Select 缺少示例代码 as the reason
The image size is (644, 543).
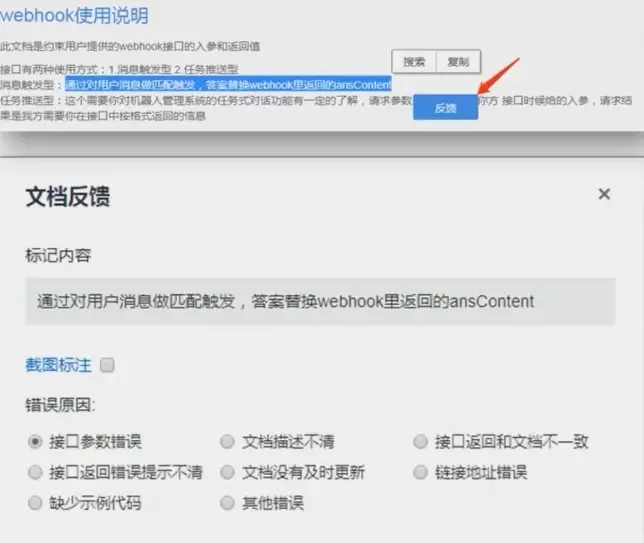coord(36,503)
